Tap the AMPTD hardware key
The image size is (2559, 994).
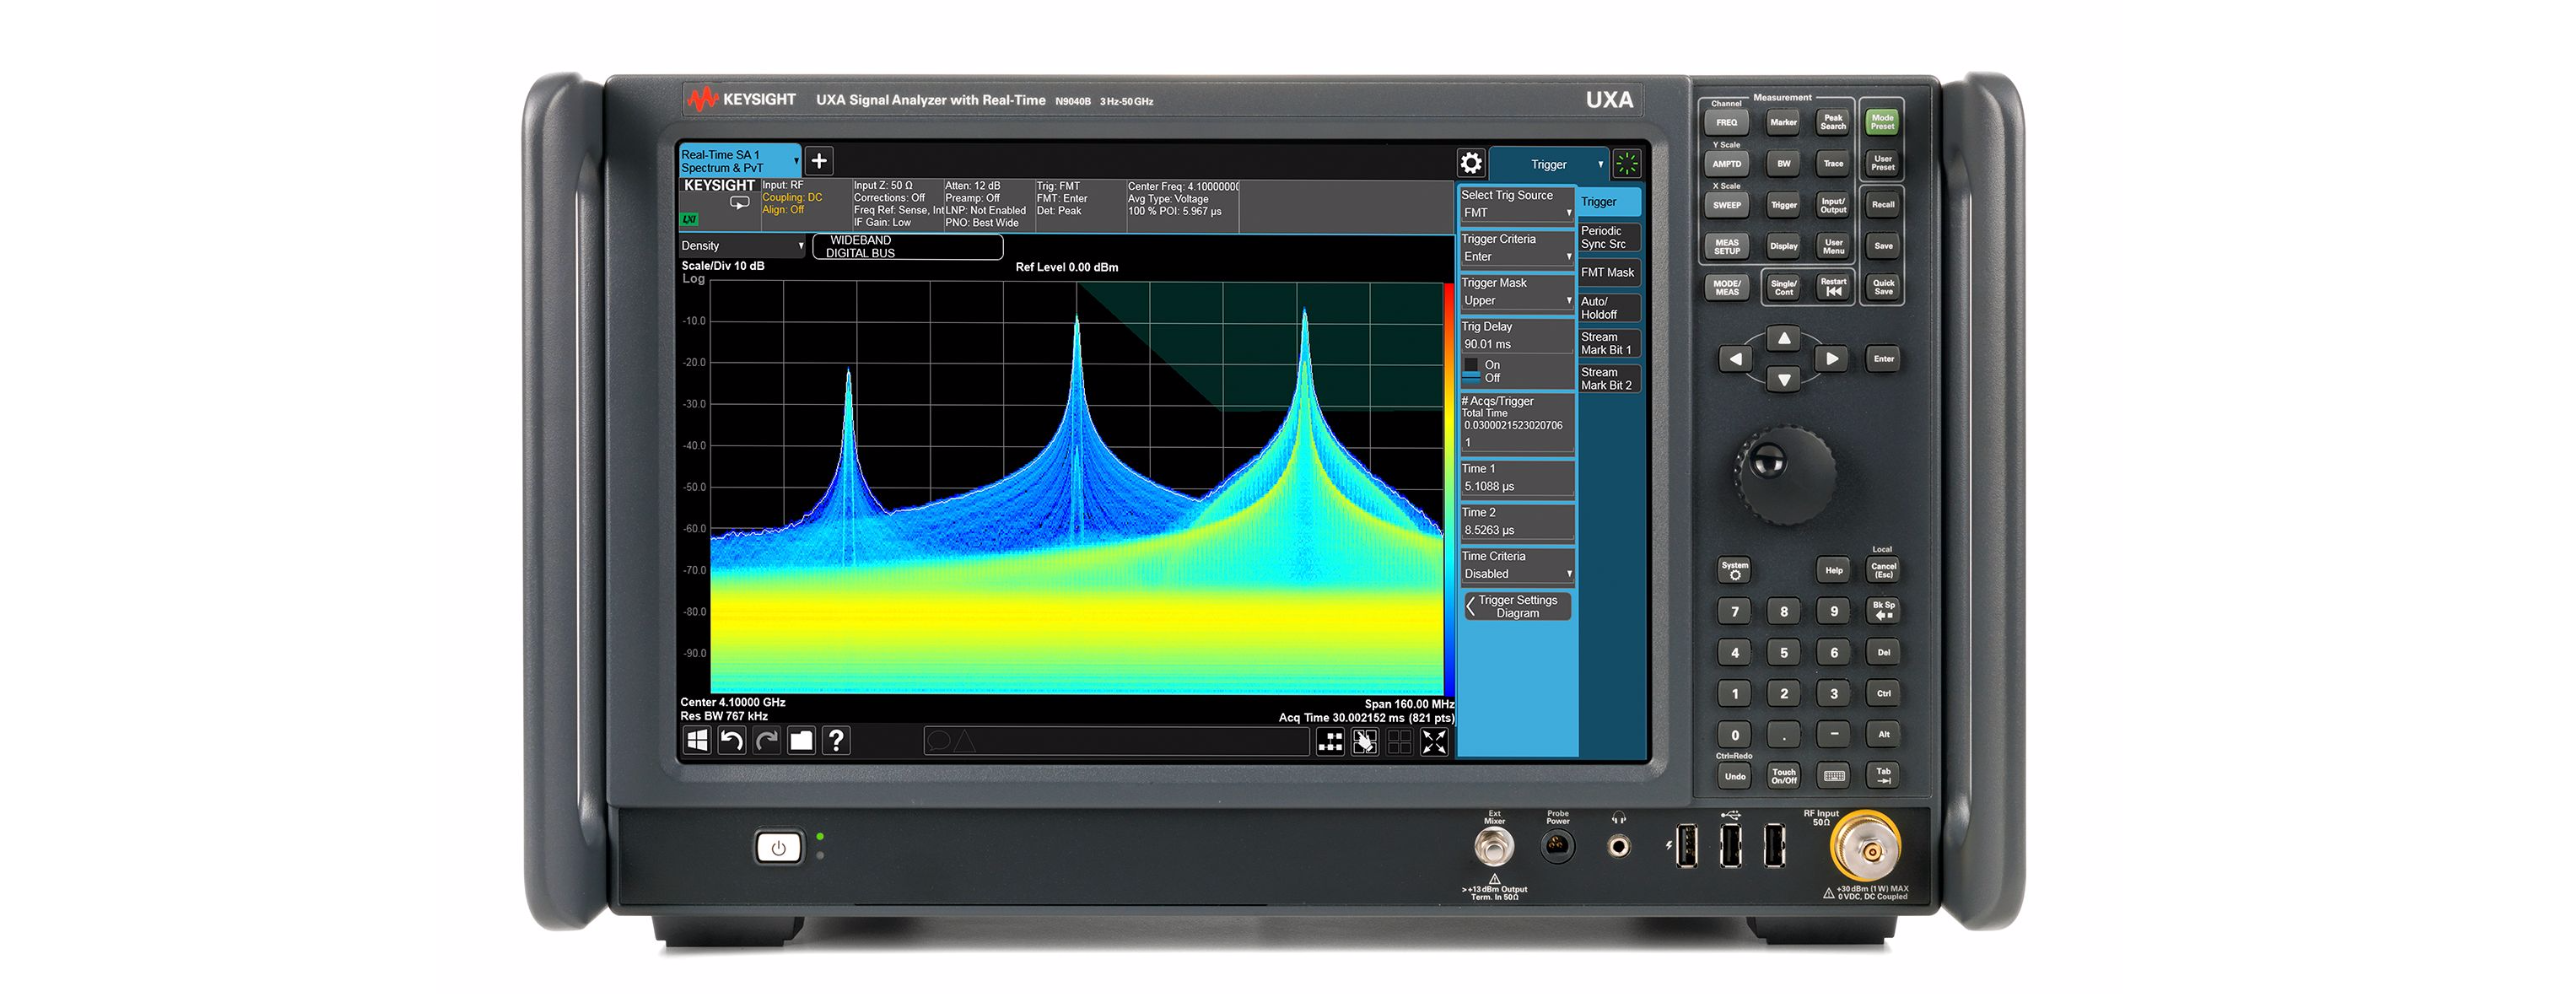coord(1726,164)
